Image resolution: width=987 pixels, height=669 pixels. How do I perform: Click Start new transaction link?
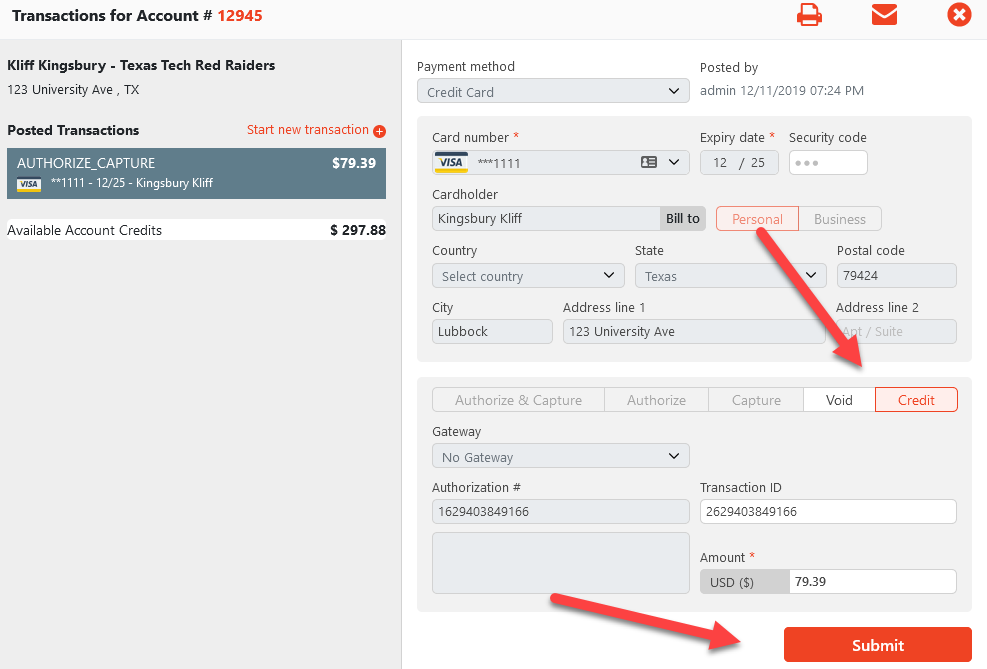click(308, 130)
